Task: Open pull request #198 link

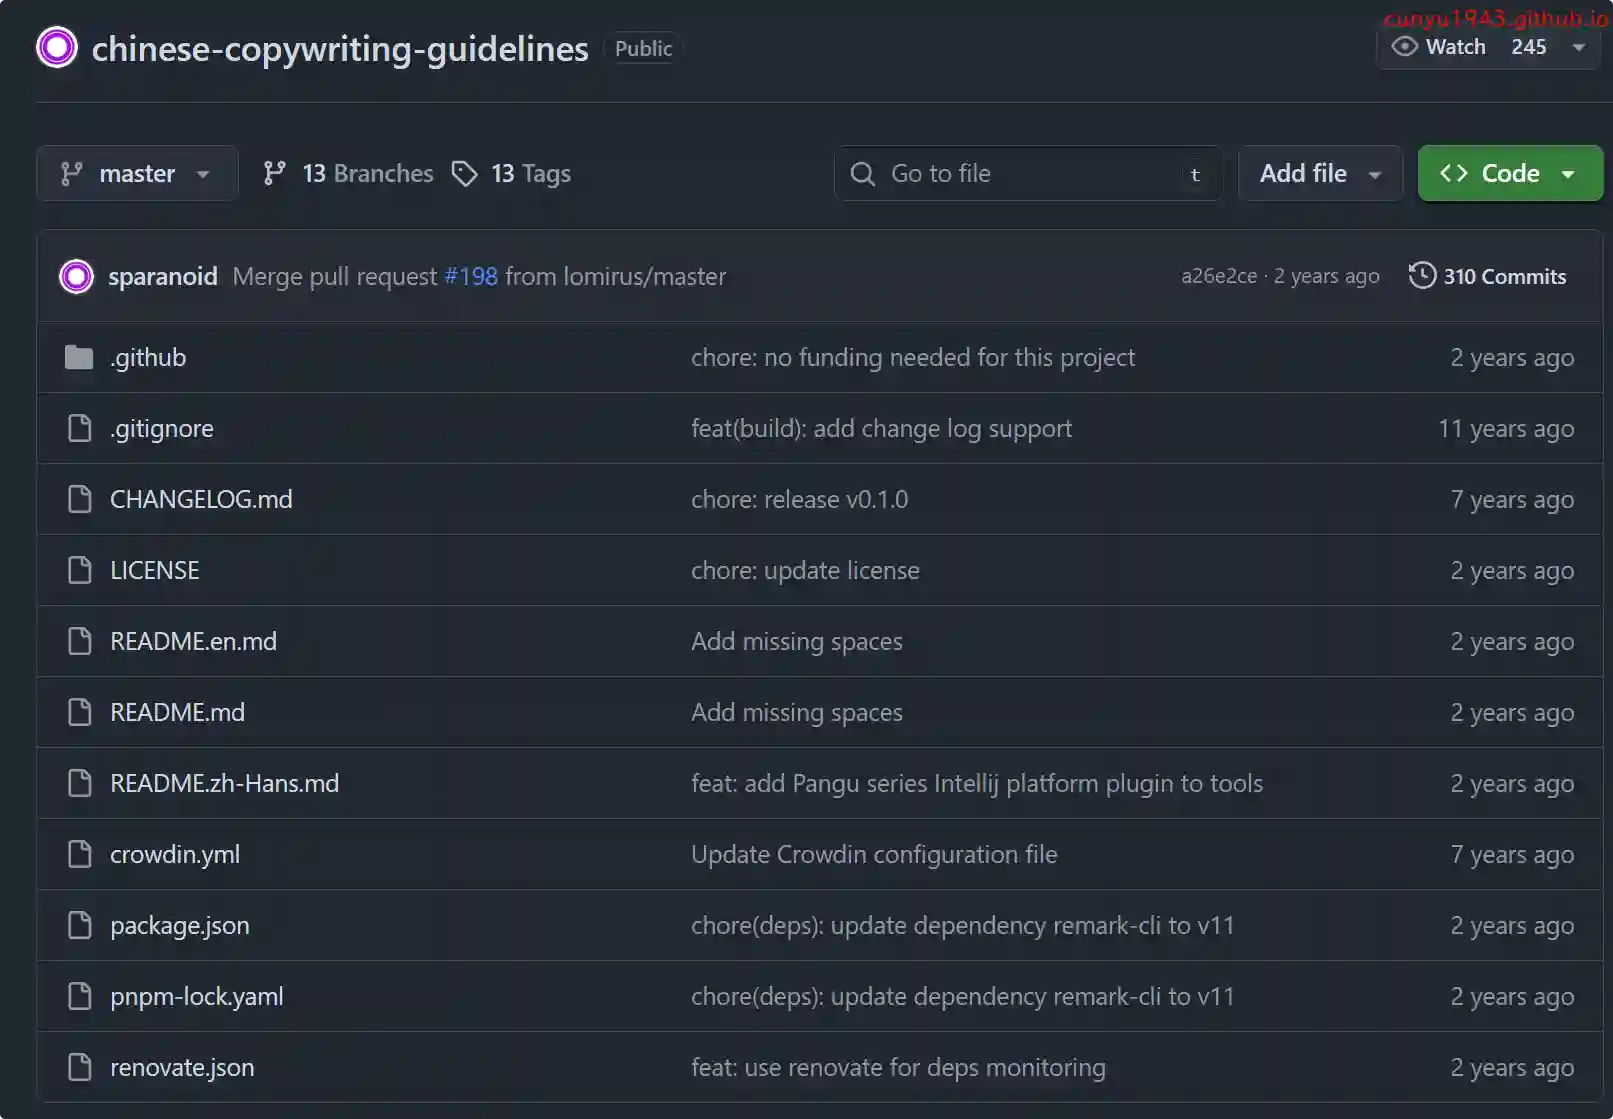Action: (470, 277)
